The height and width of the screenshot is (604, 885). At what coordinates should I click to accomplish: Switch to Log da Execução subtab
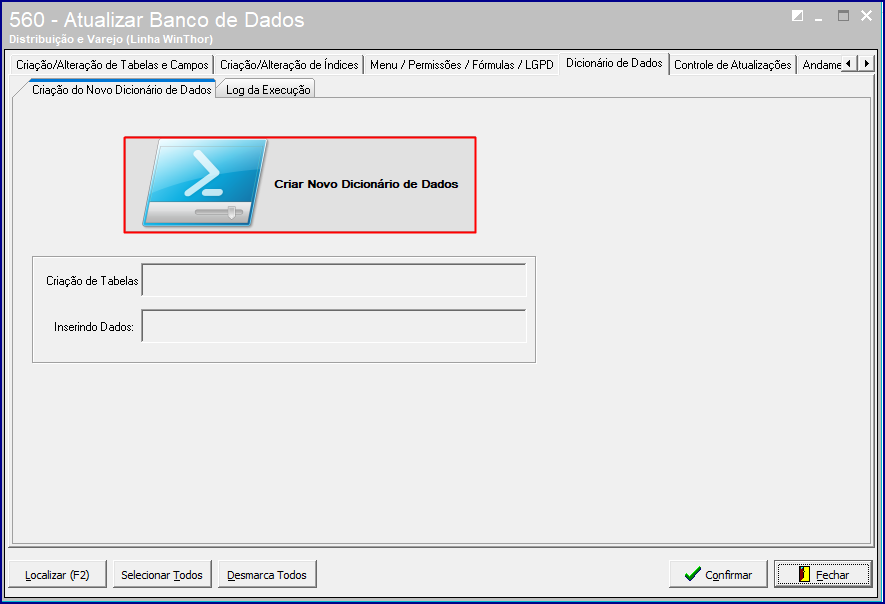click(268, 90)
